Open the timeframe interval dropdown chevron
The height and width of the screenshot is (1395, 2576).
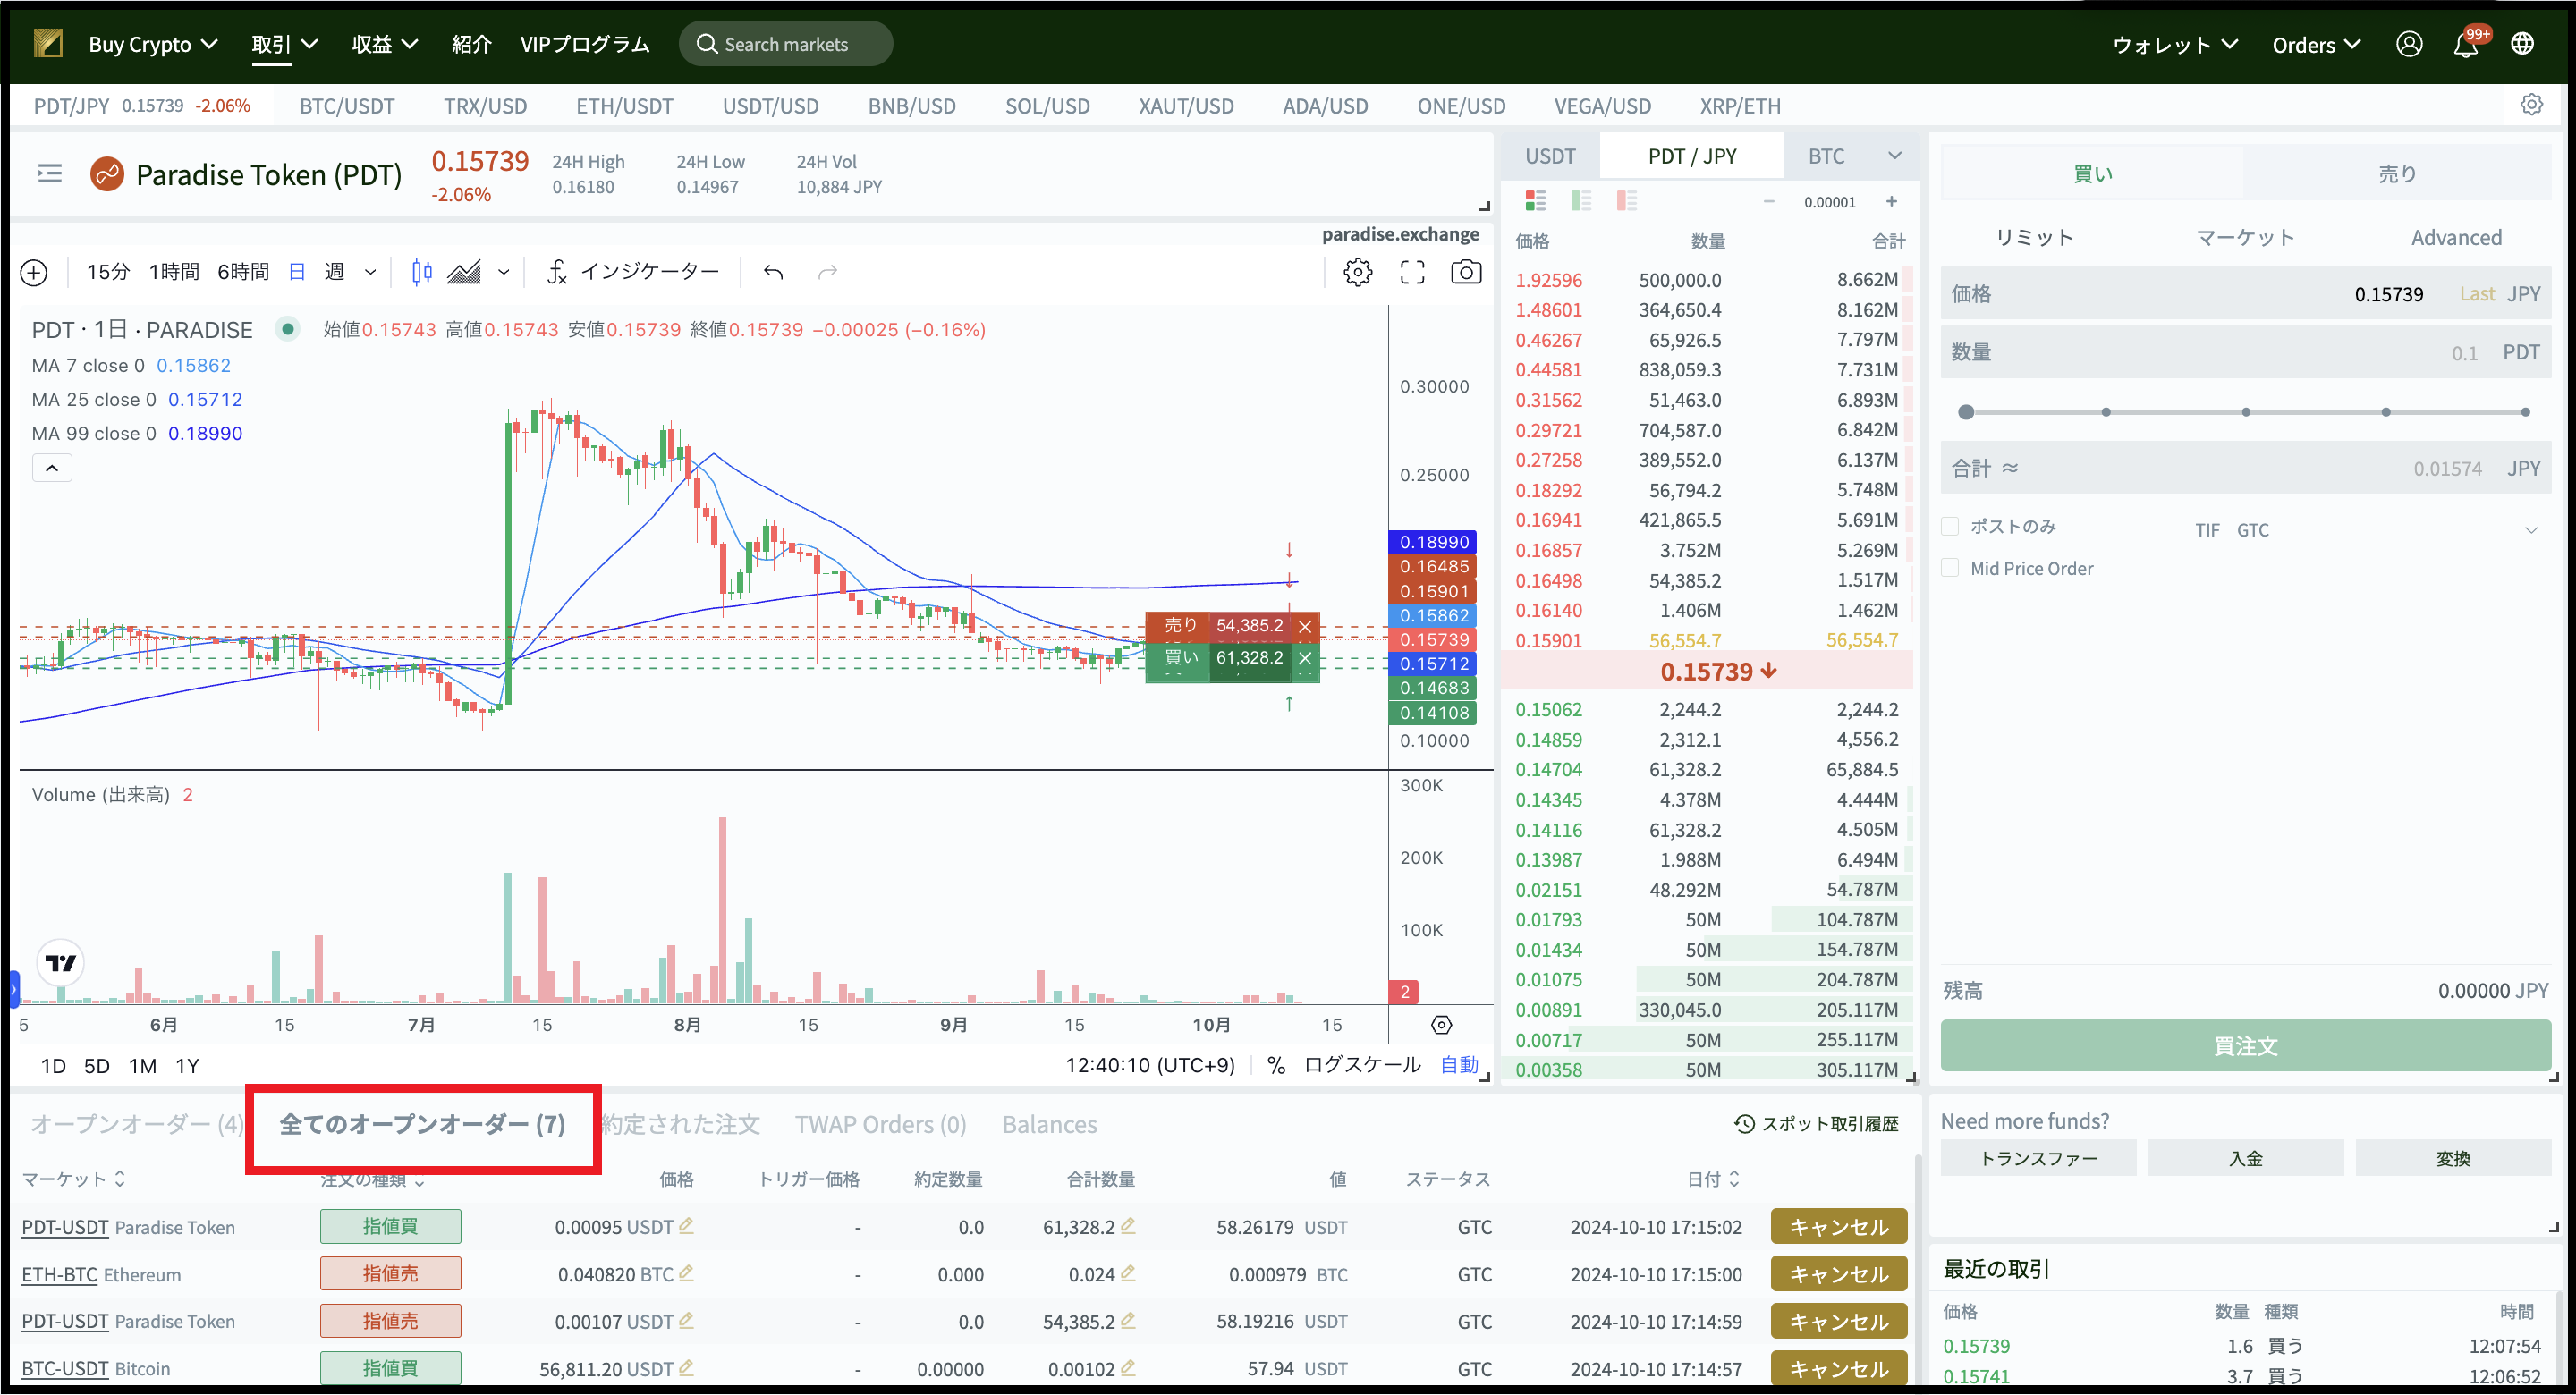tap(370, 272)
